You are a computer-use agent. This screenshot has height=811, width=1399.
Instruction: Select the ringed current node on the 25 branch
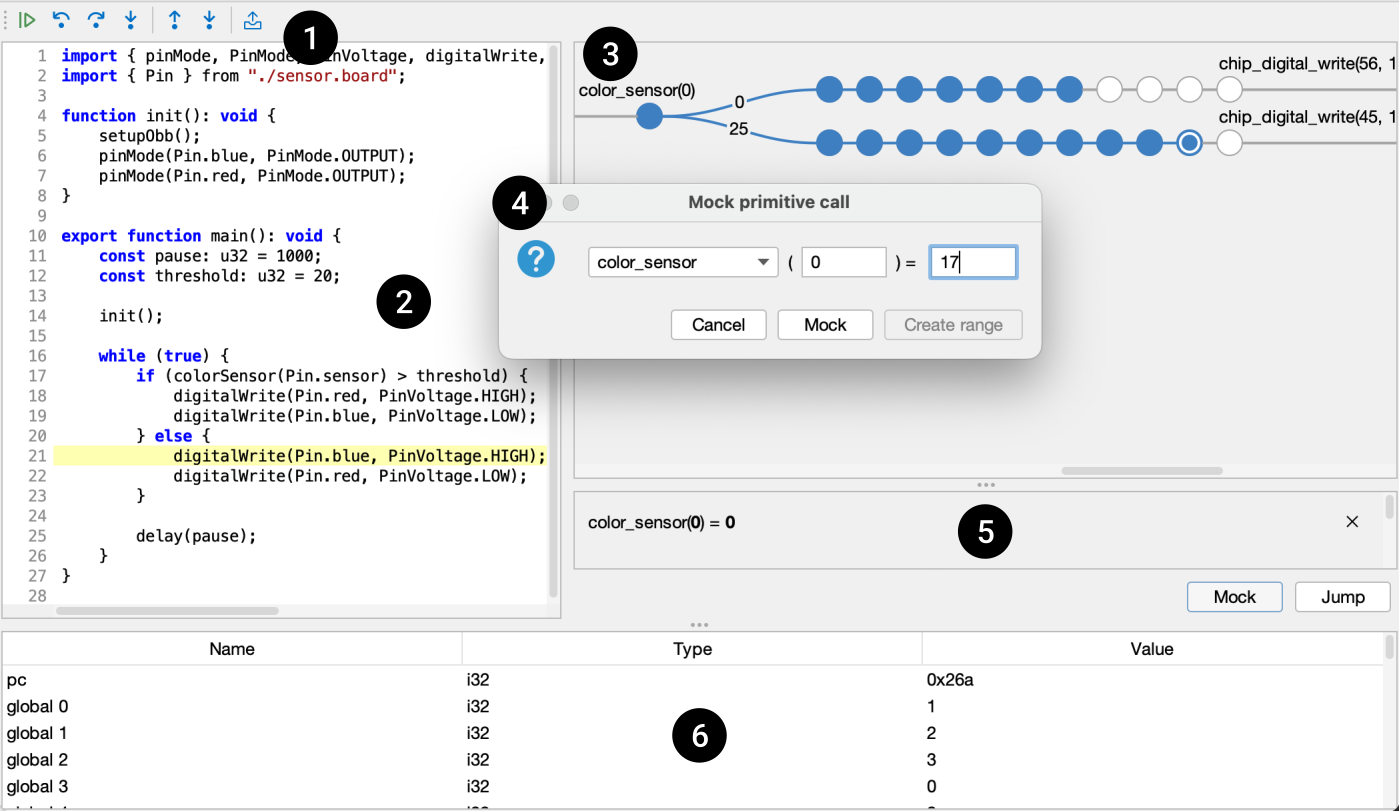(1189, 143)
